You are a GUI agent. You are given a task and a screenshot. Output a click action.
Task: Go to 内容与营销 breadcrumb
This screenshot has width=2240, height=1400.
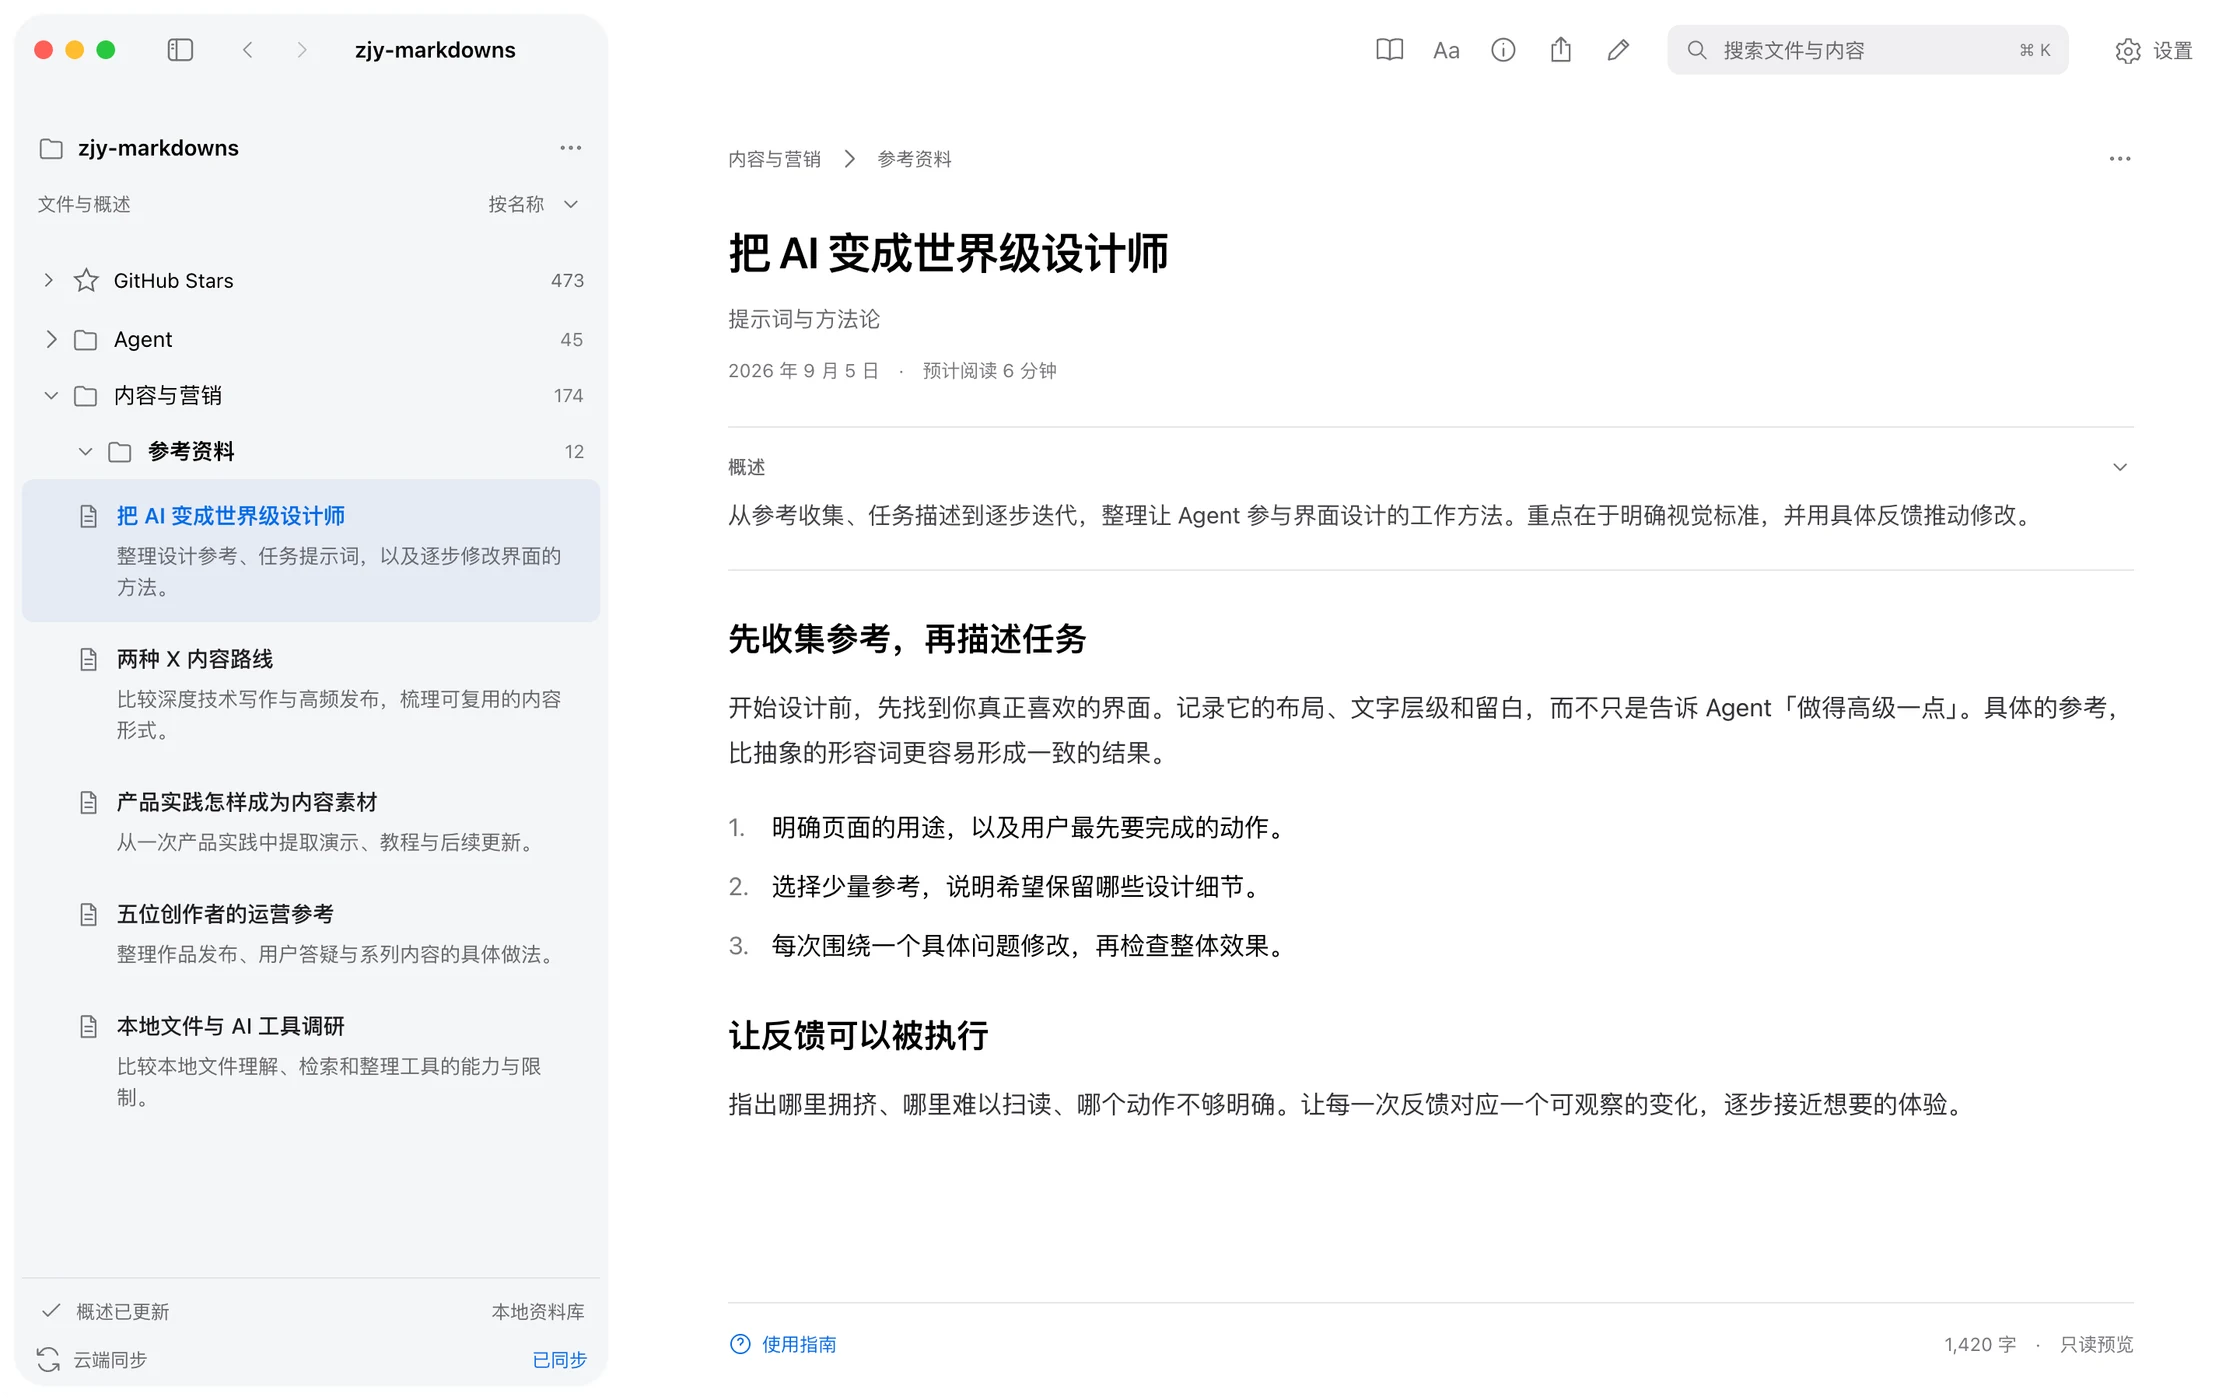774,159
